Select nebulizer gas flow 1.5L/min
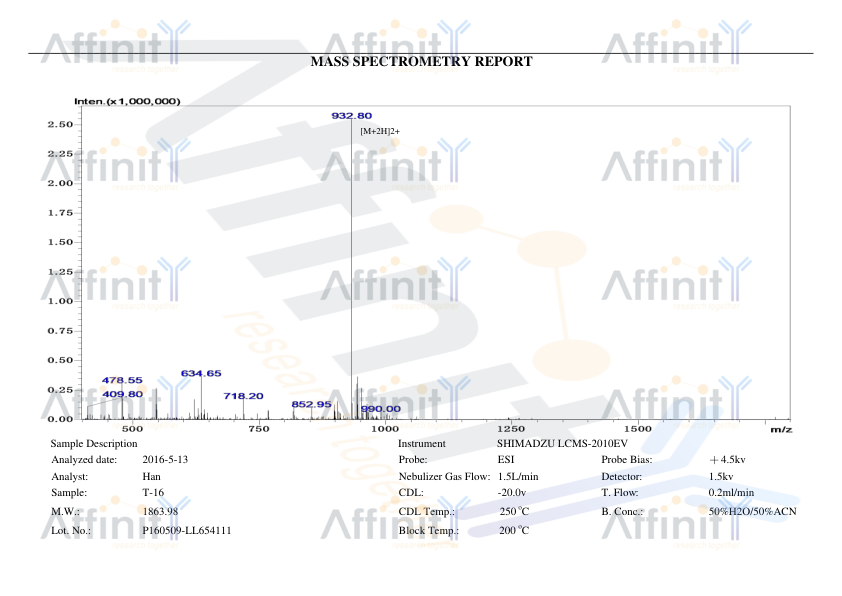Viewport: 842px width, 596px height. [518, 477]
